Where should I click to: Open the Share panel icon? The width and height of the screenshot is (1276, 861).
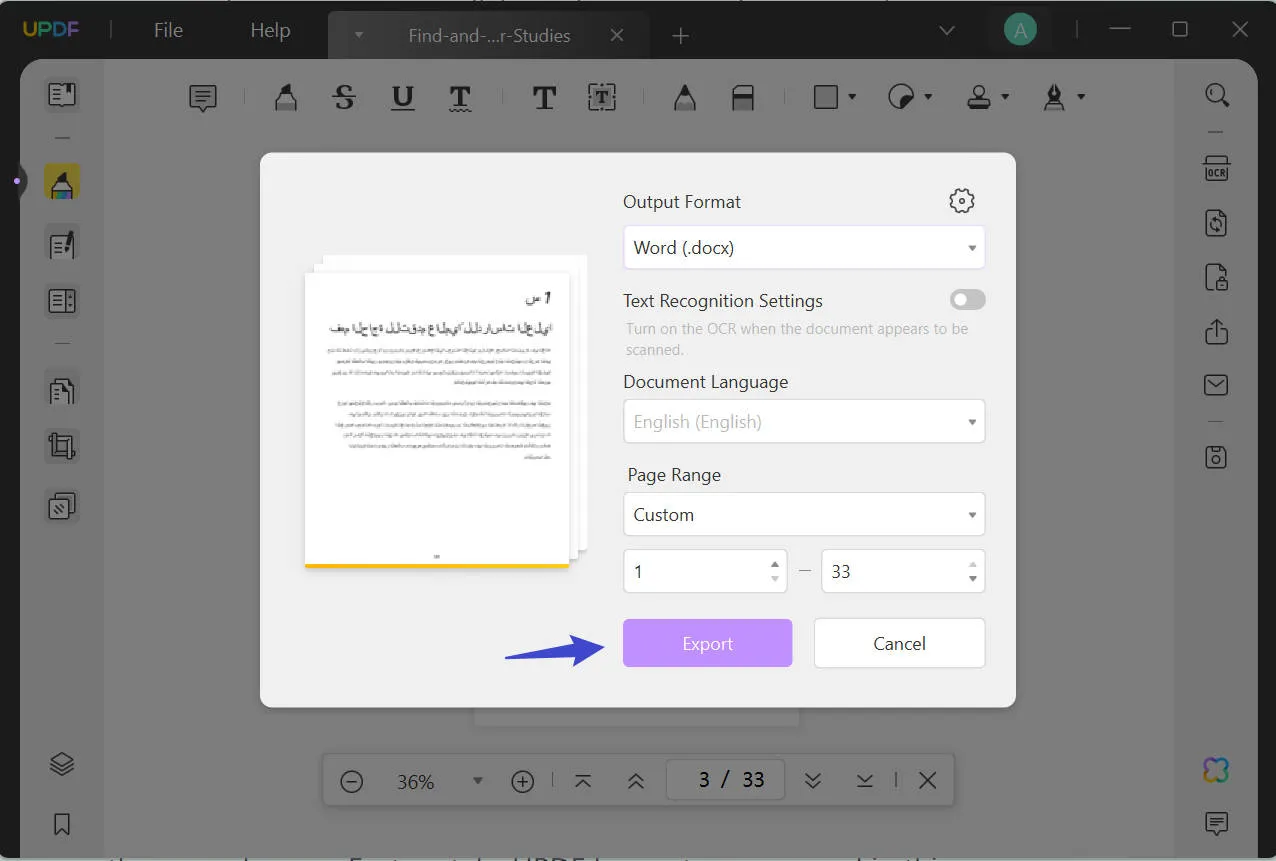(x=1215, y=332)
